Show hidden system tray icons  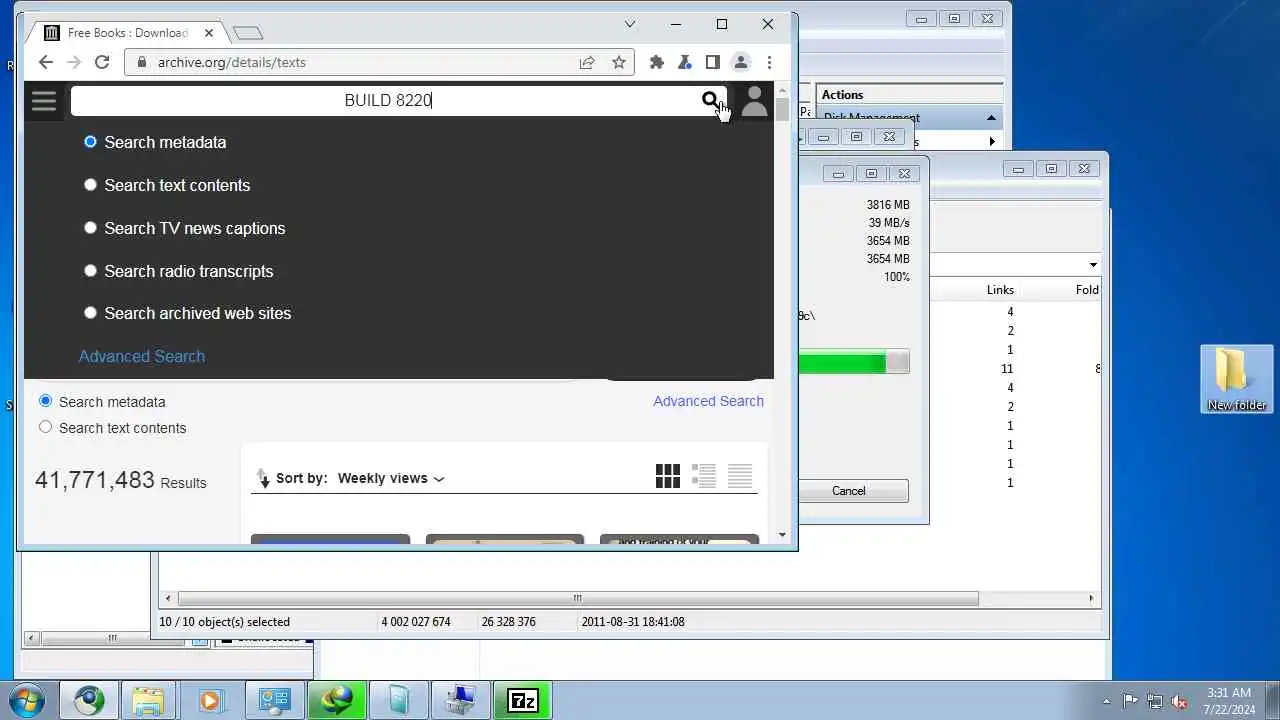pyautogui.click(x=1106, y=701)
